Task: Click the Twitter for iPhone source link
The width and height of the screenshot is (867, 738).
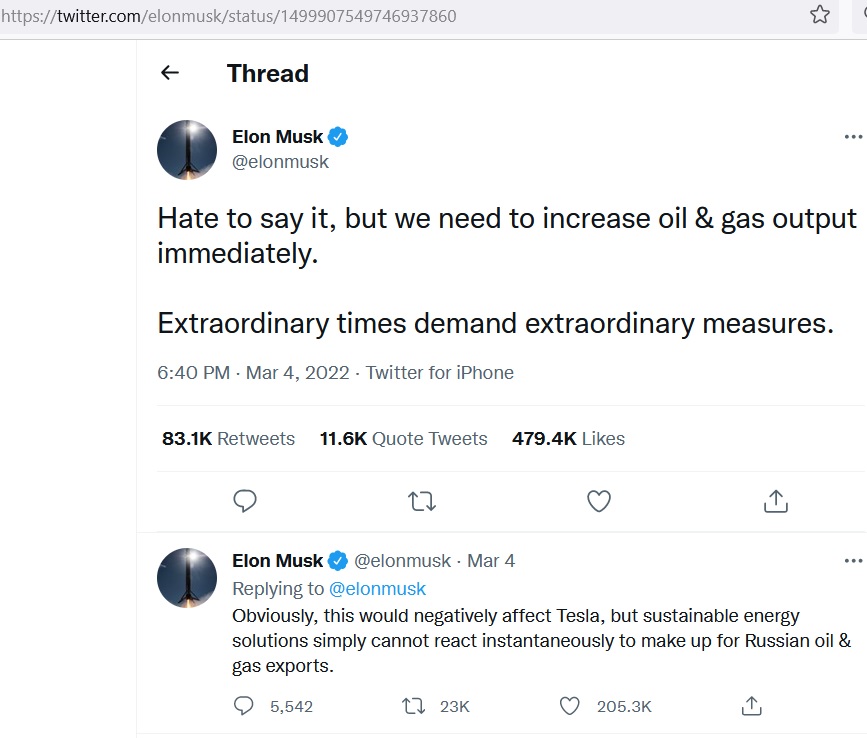Action: [x=440, y=373]
